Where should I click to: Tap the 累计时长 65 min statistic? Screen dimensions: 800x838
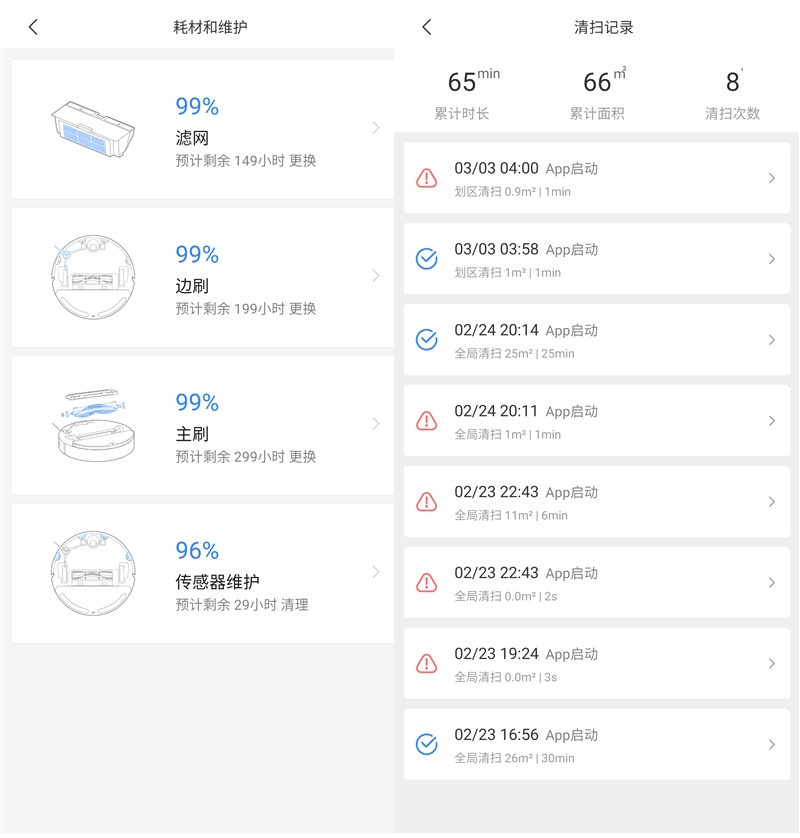coord(462,94)
